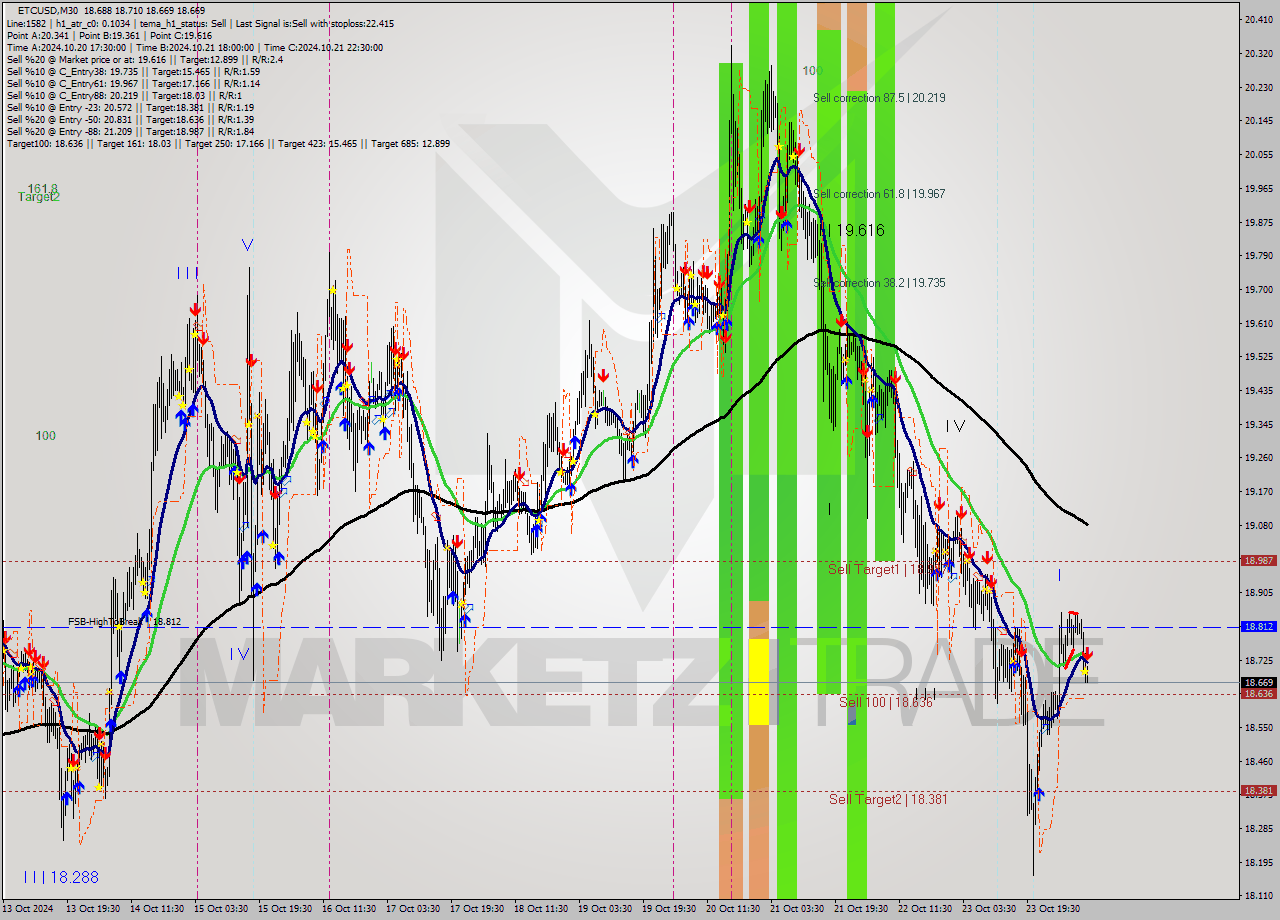Click the 'Time A:2024.10.20 17:30:00' line
The width and height of the screenshot is (1280, 920).
click(194, 47)
